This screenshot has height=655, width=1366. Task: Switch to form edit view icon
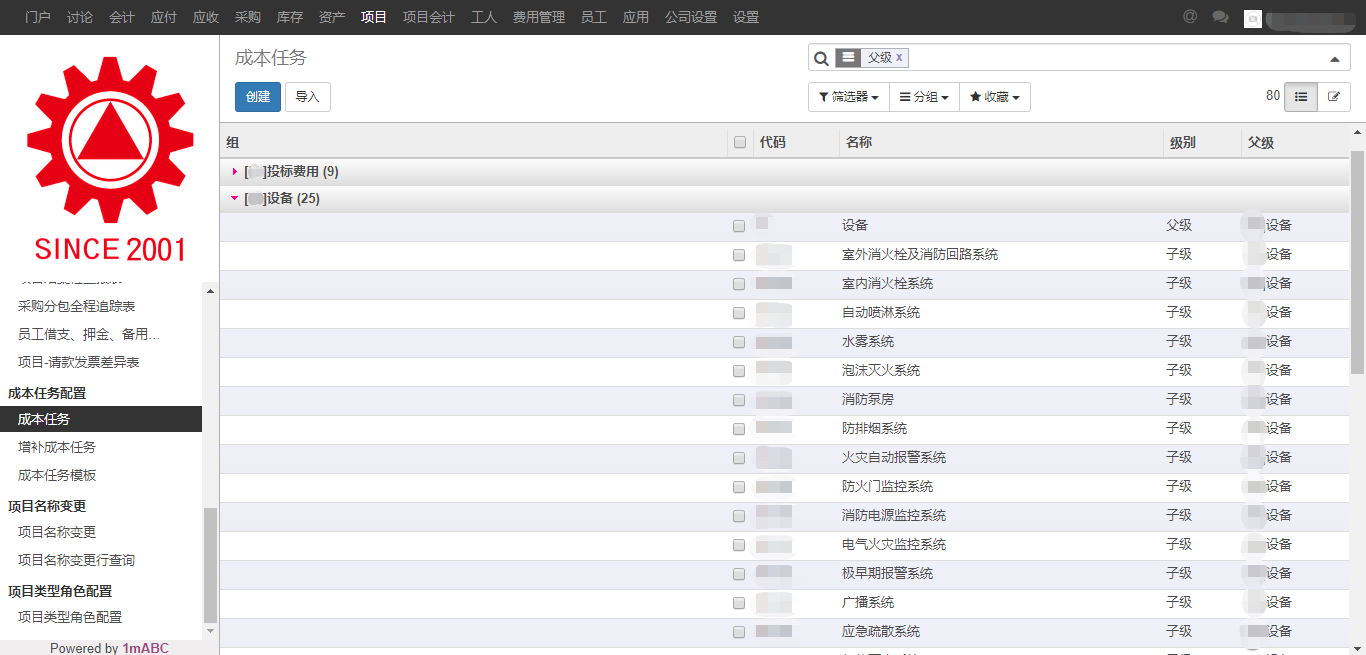(1334, 97)
